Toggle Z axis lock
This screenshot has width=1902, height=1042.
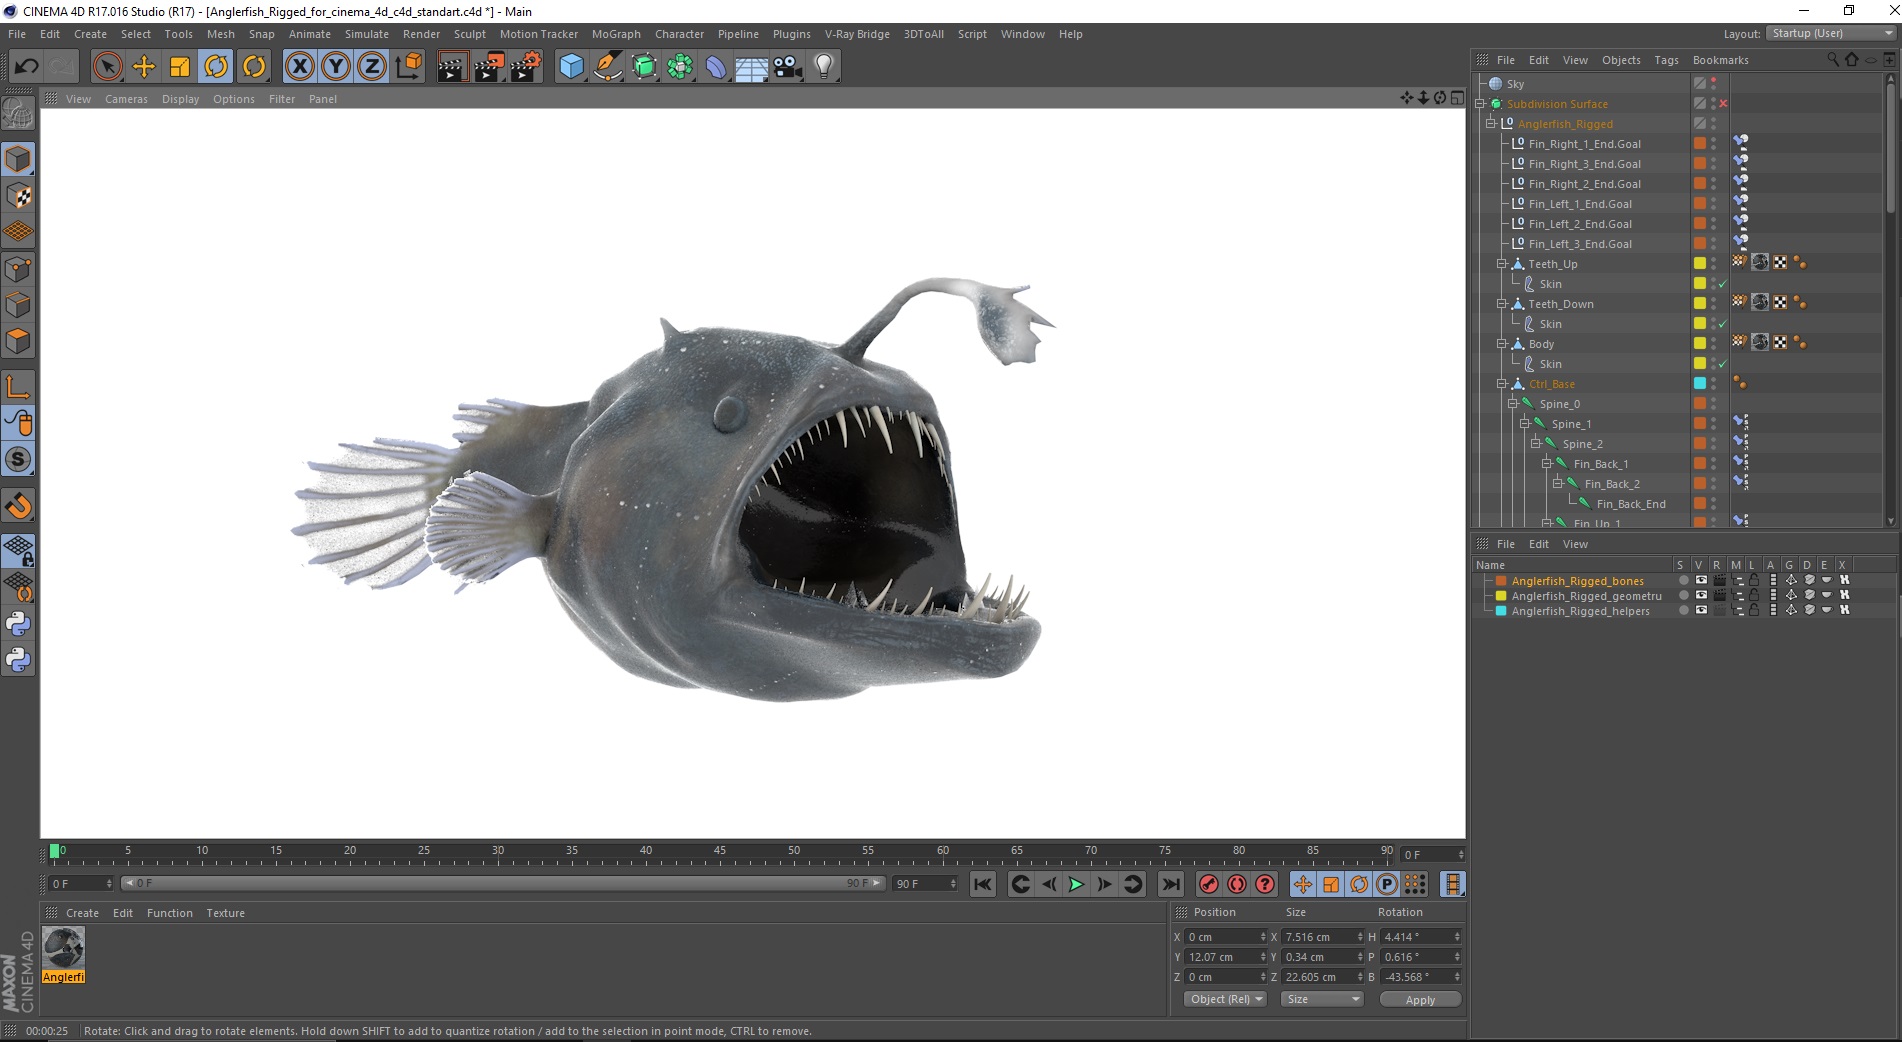[x=372, y=67]
